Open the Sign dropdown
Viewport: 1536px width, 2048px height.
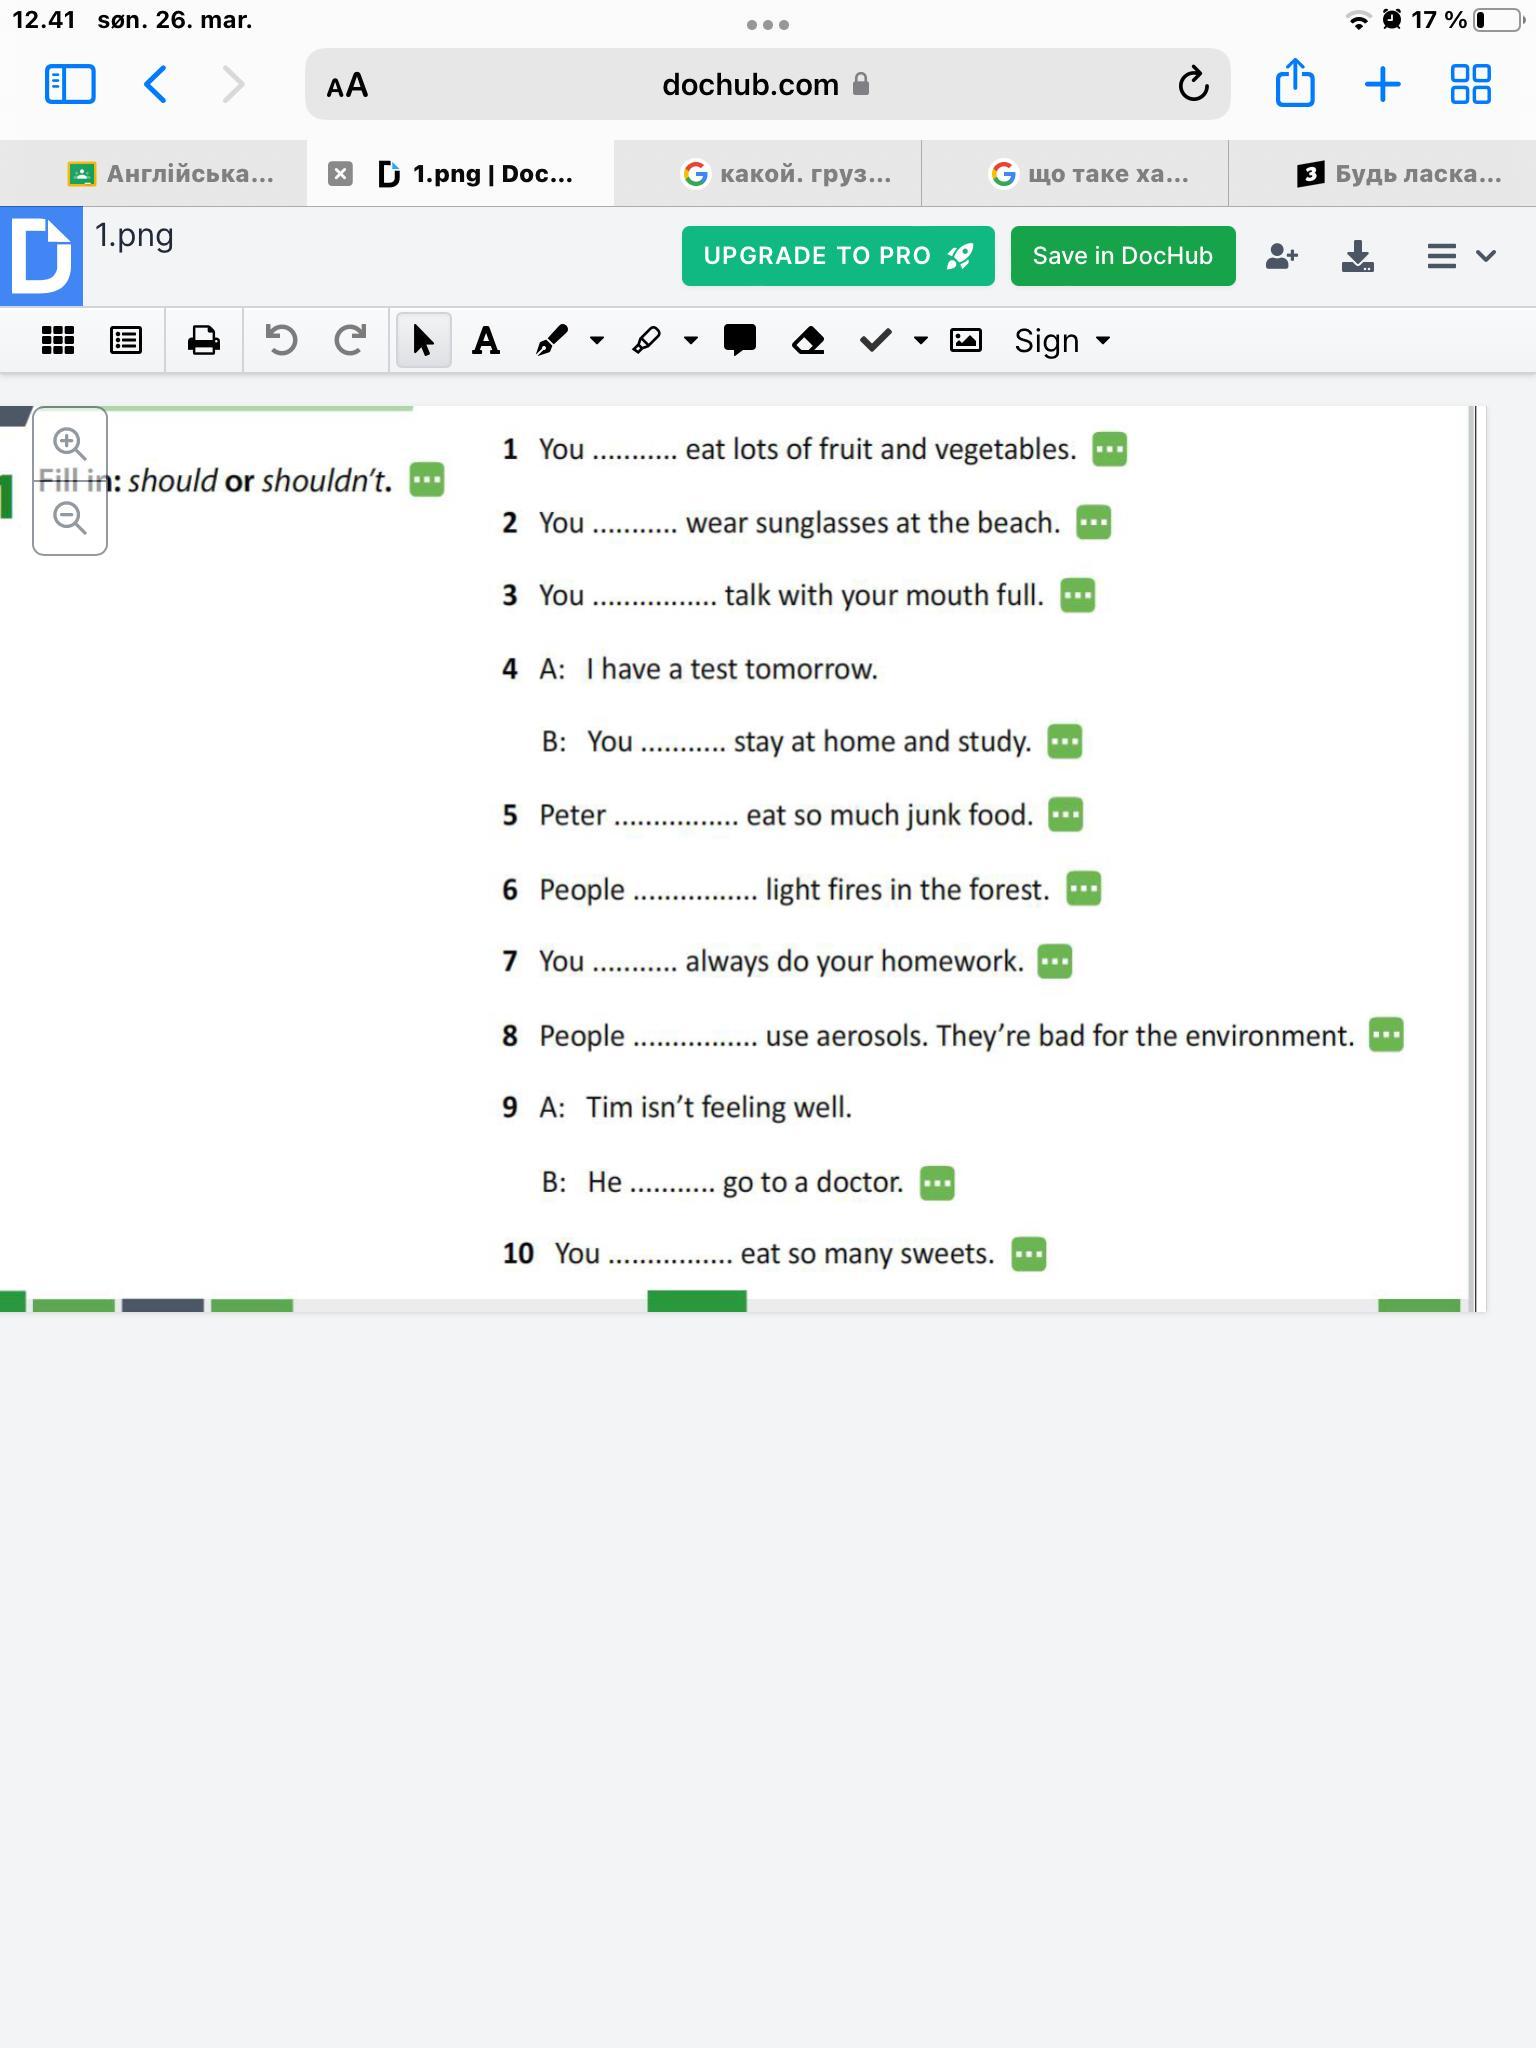(x=1062, y=341)
